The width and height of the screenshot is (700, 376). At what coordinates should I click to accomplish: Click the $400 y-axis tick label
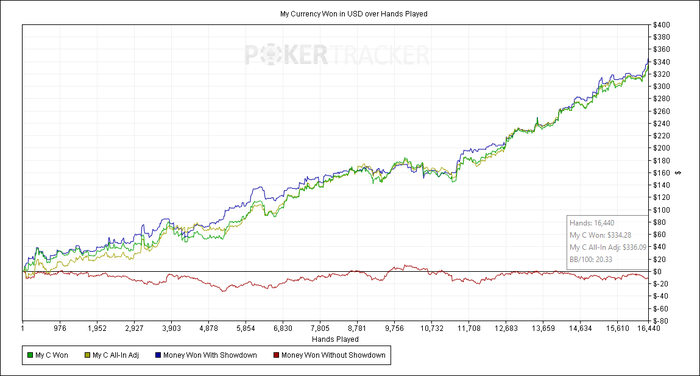coord(661,25)
